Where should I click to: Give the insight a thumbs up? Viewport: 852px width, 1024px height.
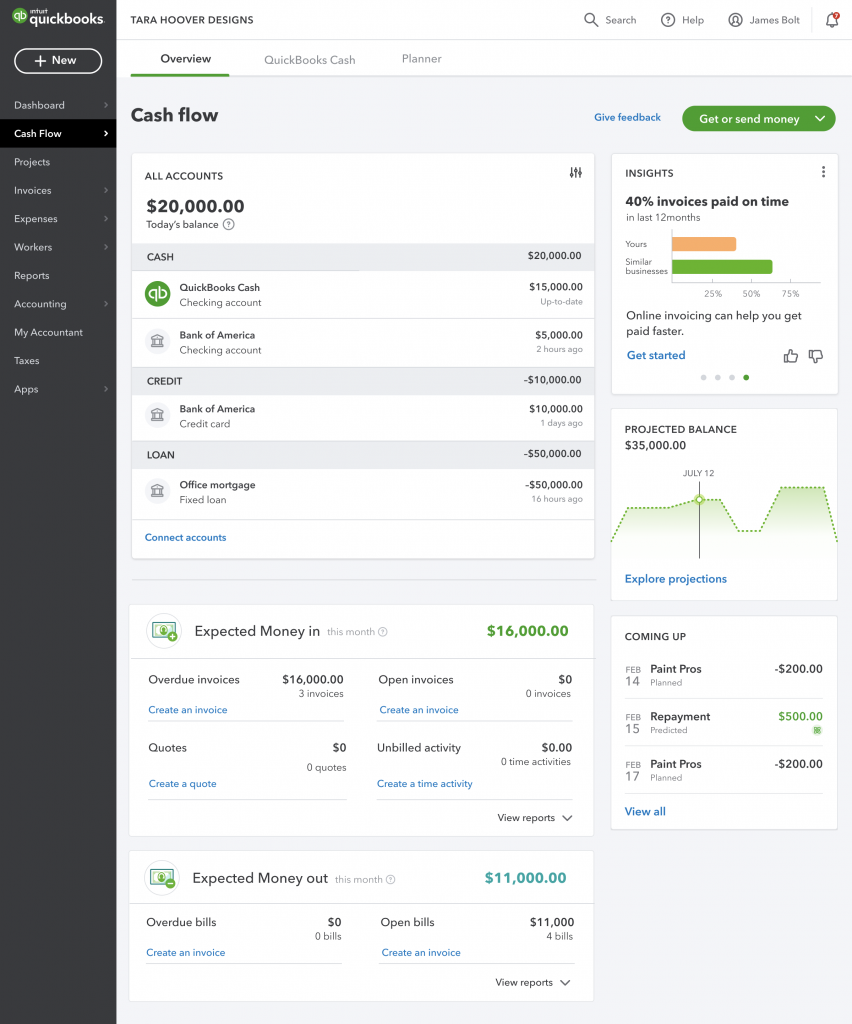[x=791, y=356]
